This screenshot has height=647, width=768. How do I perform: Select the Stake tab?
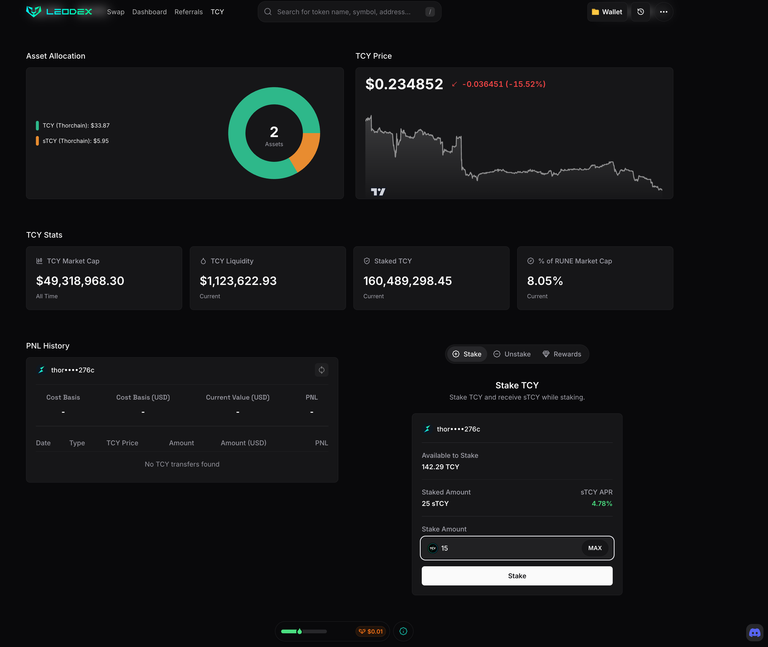coord(466,354)
